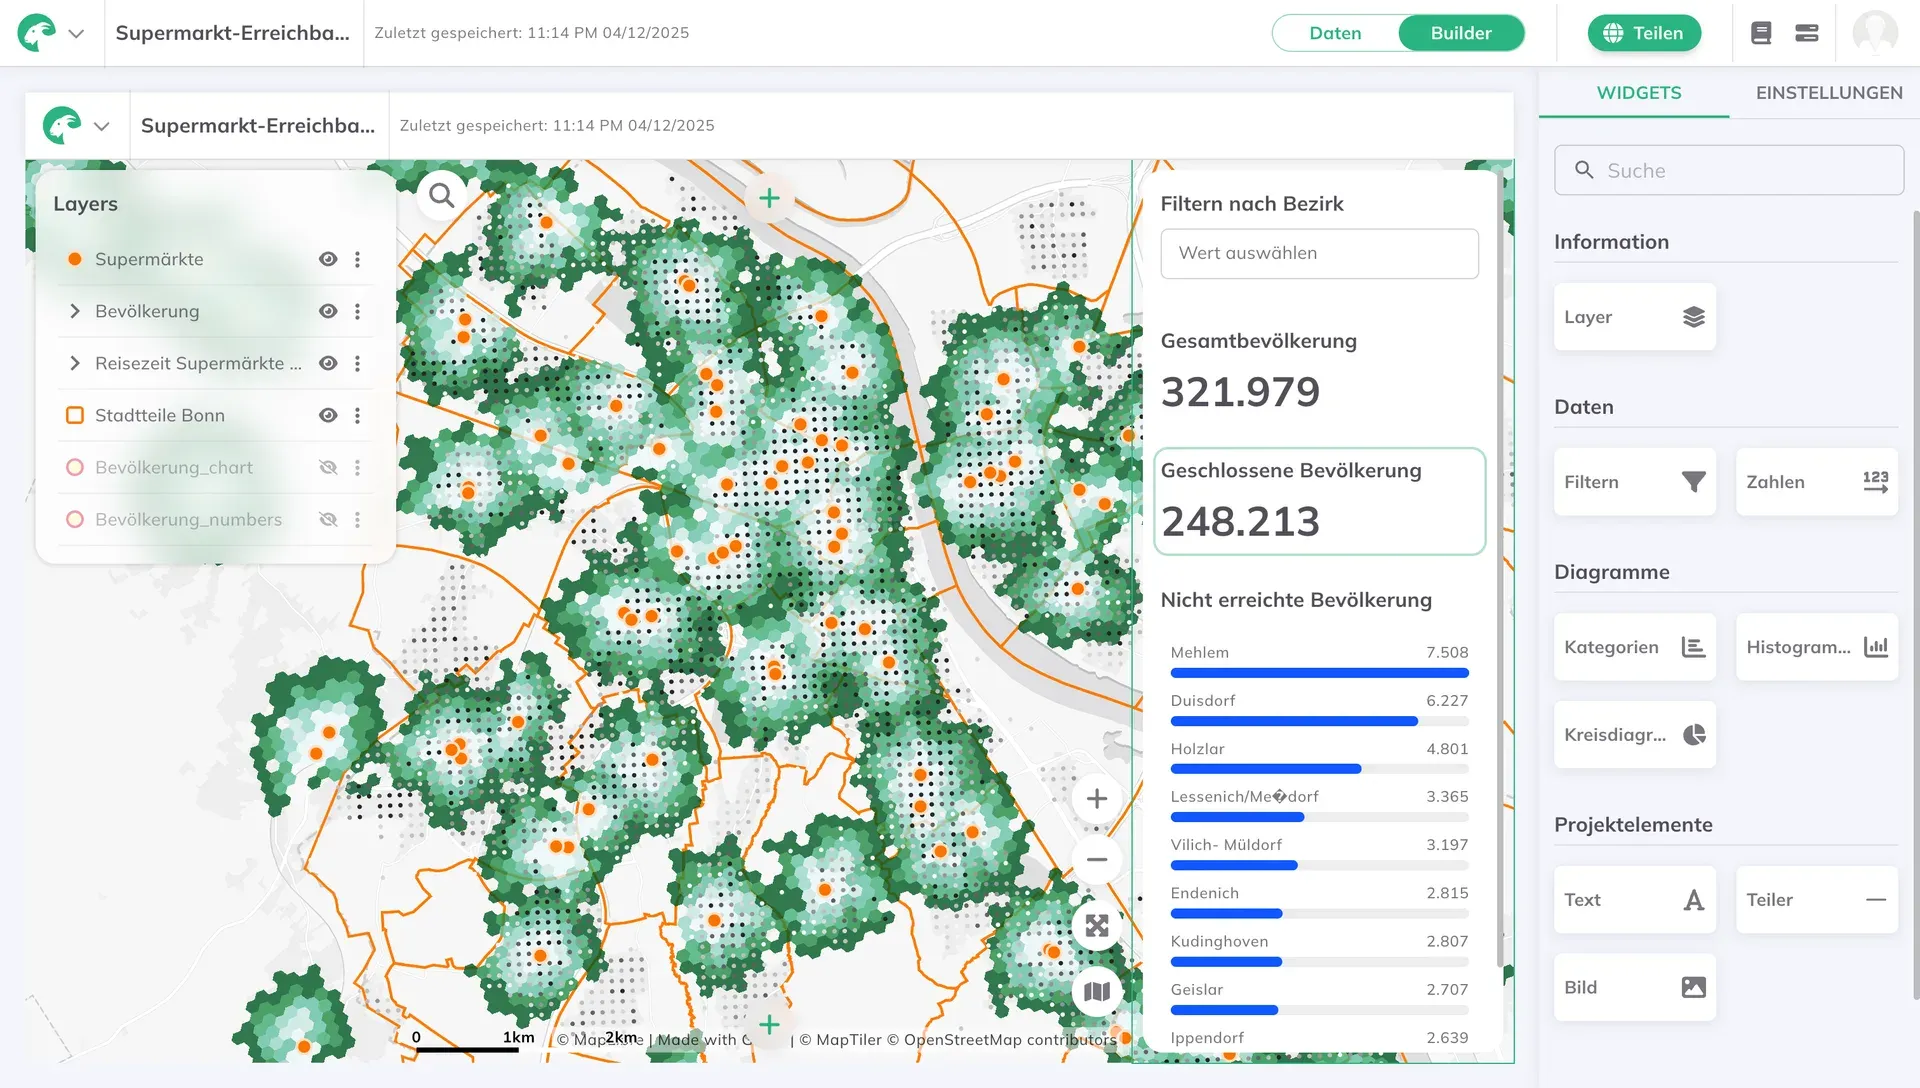Hide the Stadtteile Bonn layer
The width and height of the screenshot is (1920, 1088).
[x=328, y=415]
